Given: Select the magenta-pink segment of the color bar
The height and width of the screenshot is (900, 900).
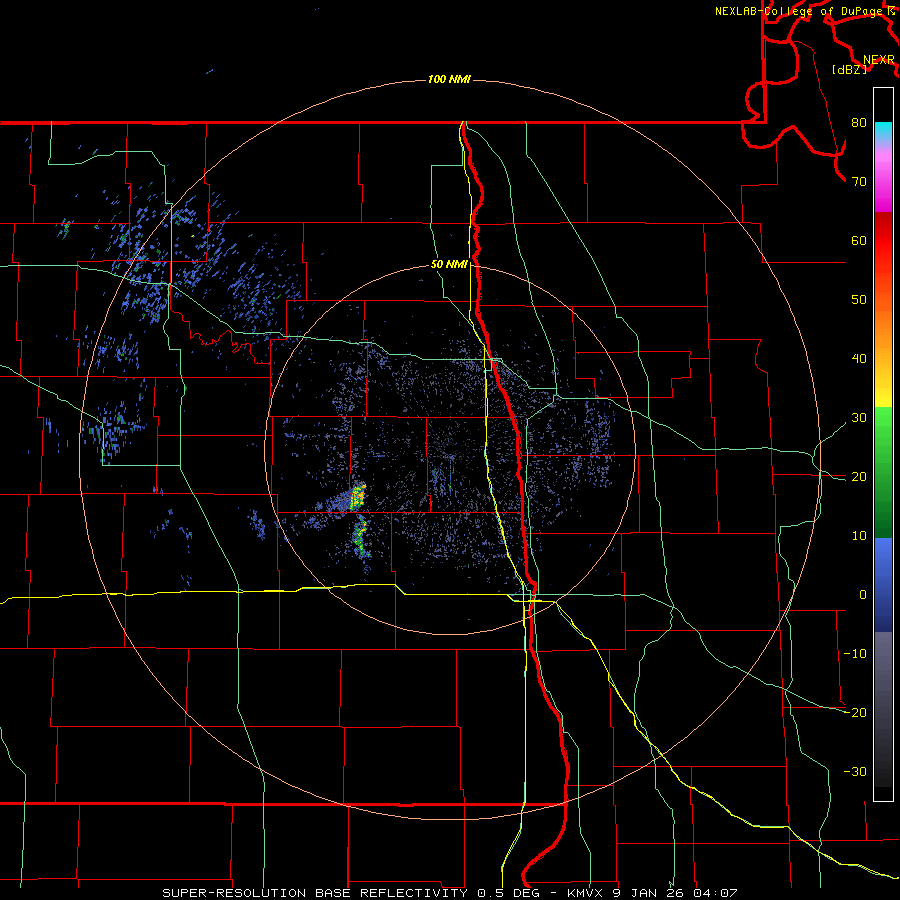Looking at the screenshot, I should click(883, 178).
